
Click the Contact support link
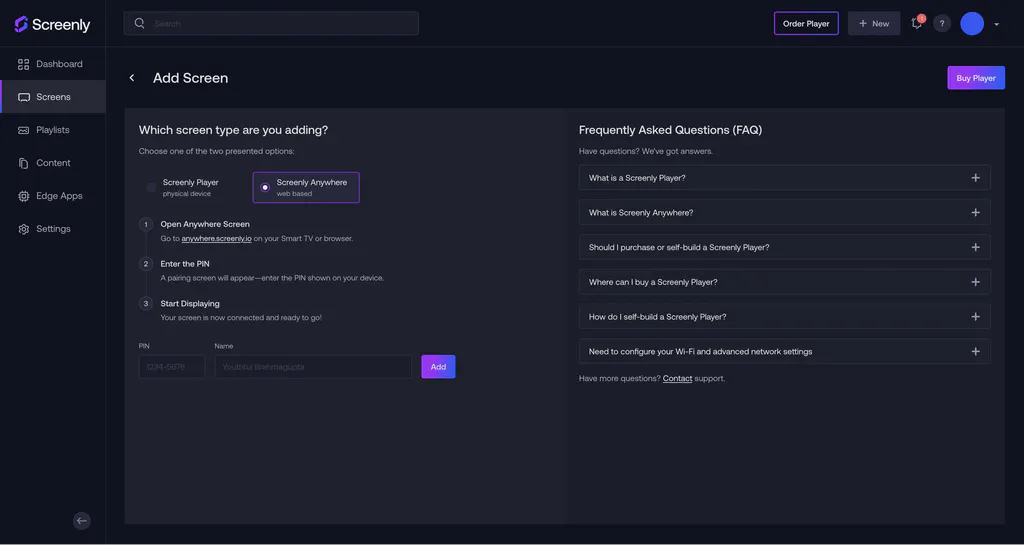[677, 379]
